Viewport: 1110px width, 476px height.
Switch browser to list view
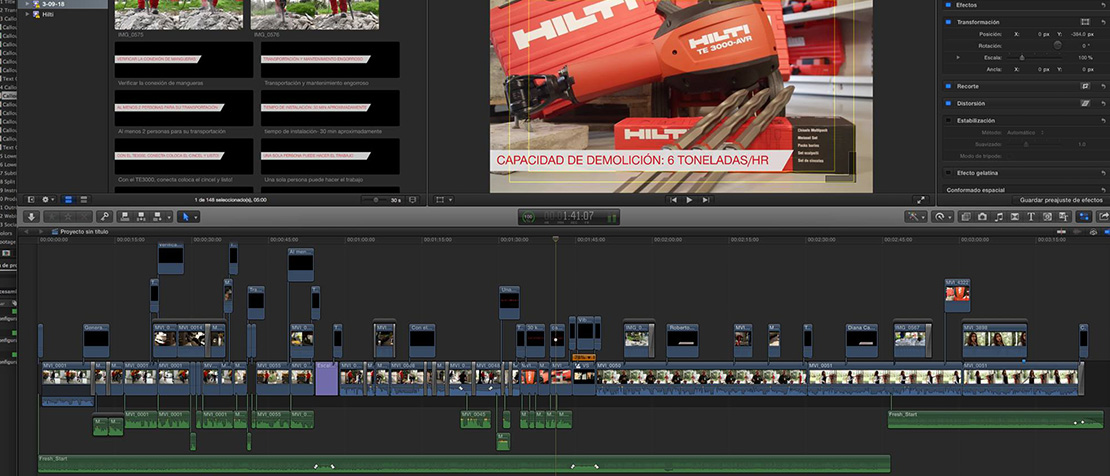(84, 200)
